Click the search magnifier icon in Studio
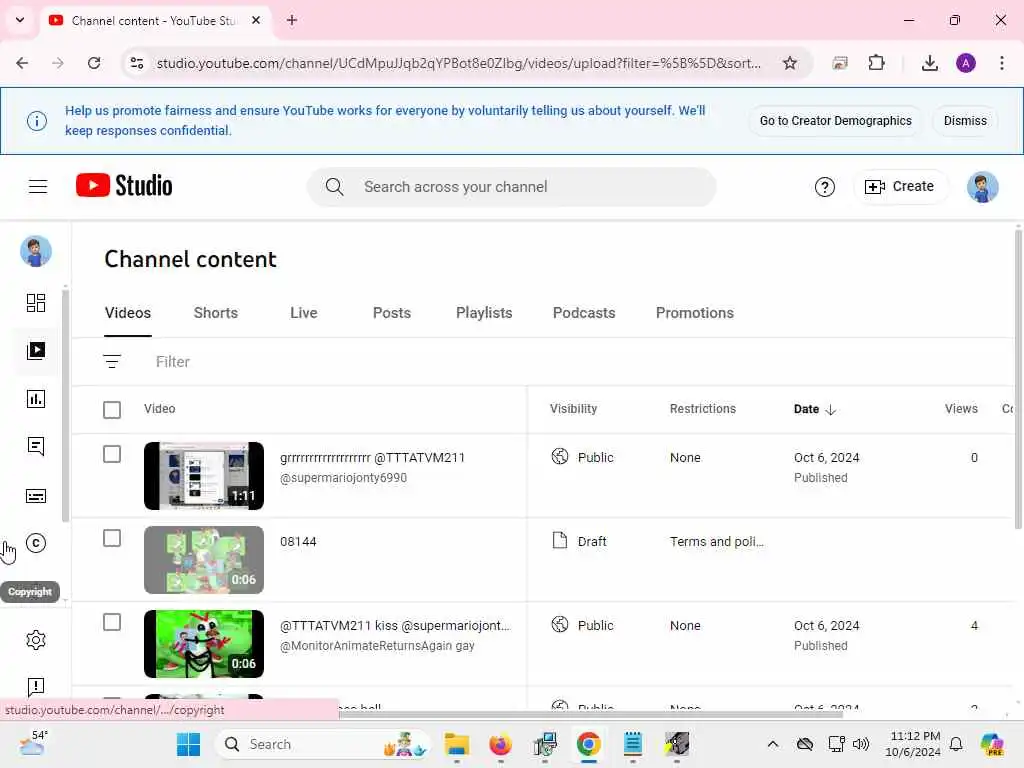 pos(334,187)
